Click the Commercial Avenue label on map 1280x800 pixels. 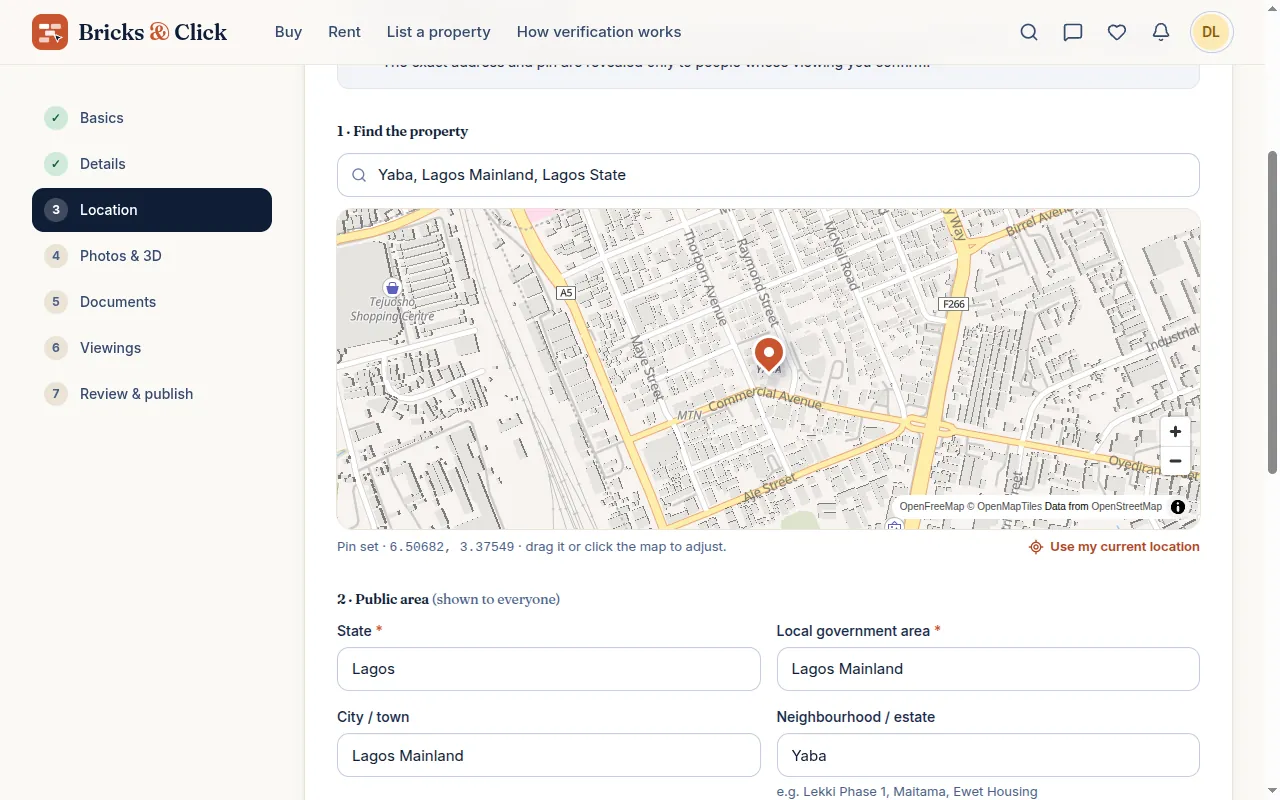tap(765, 399)
